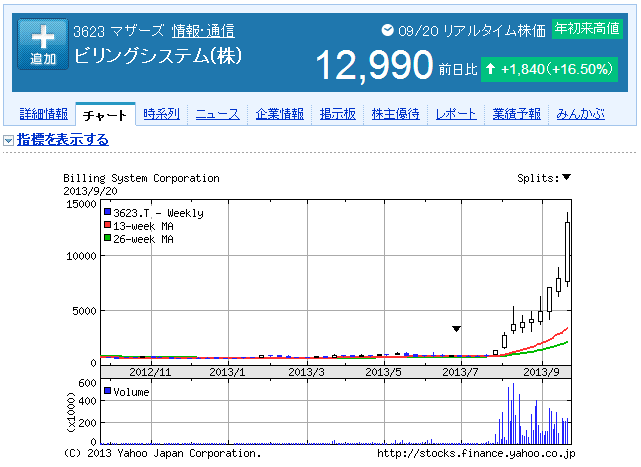Open the 時系列 tab

(x=161, y=114)
